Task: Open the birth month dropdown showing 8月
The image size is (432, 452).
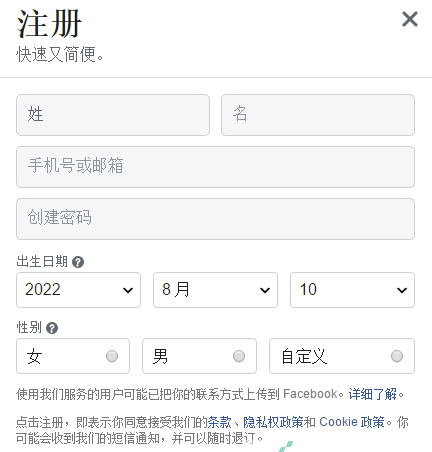Action: pos(215,290)
